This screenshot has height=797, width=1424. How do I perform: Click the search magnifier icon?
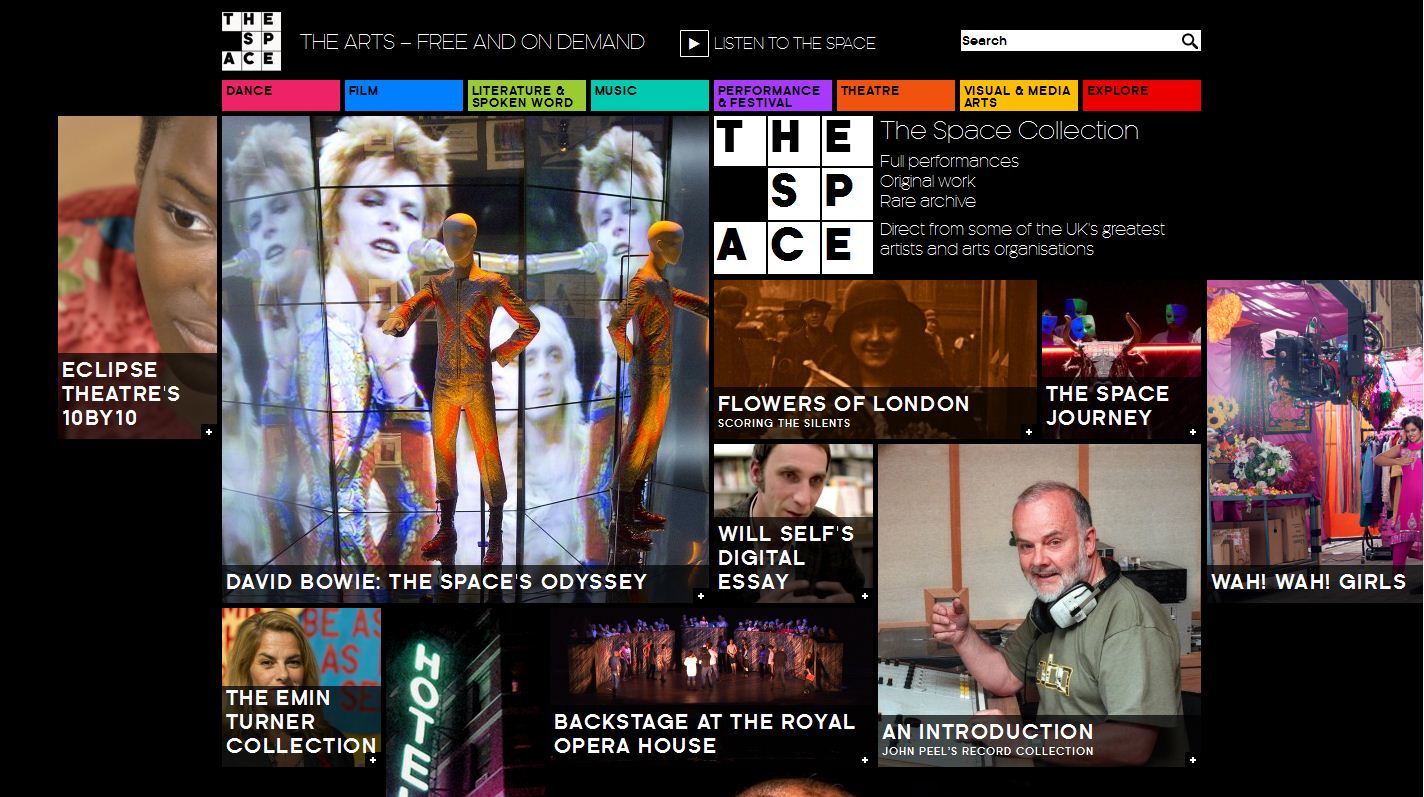1189,41
